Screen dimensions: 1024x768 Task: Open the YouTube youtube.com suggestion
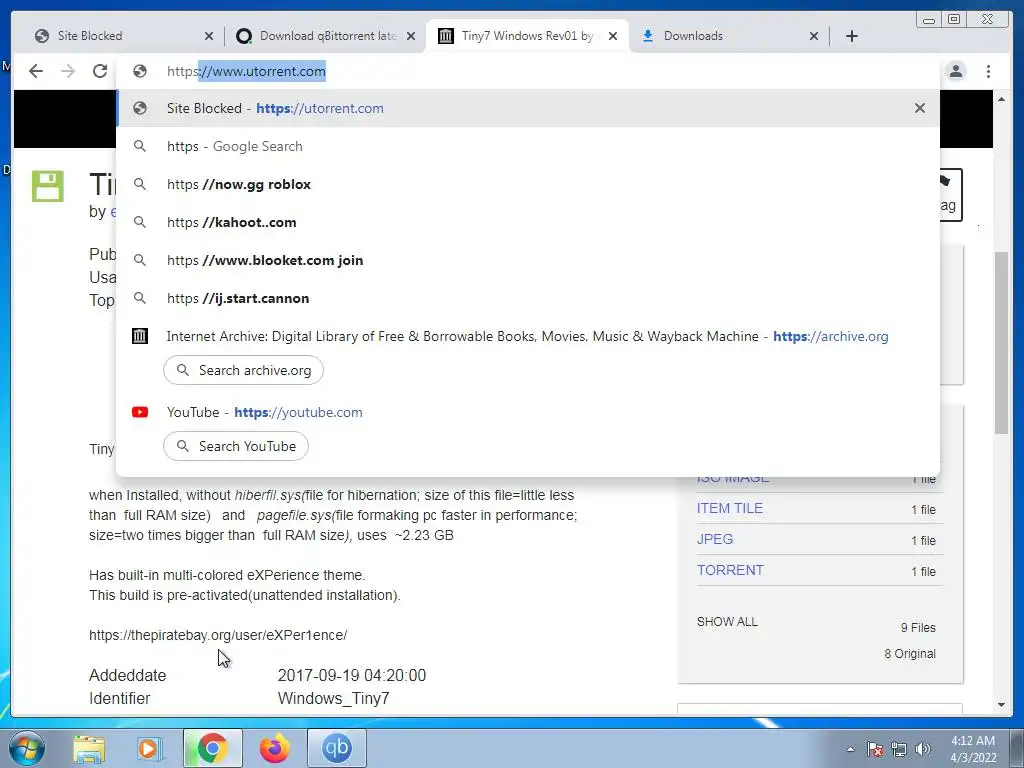click(528, 412)
